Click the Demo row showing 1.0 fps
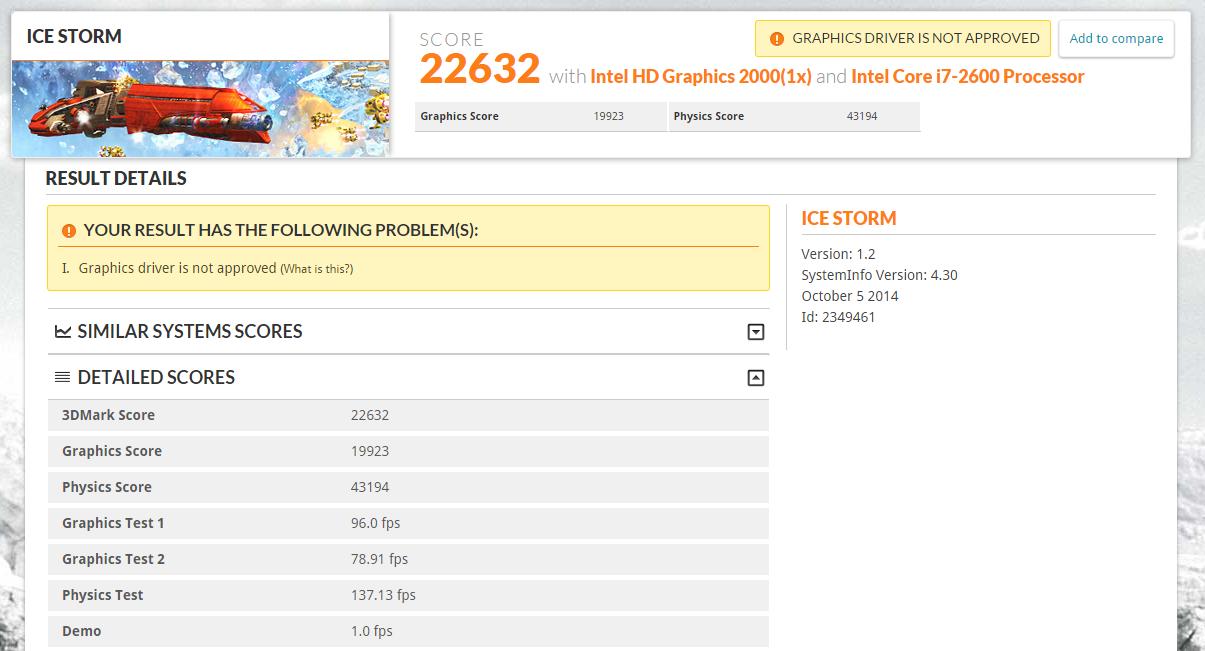Image resolution: width=1205 pixels, height=651 pixels. click(x=408, y=631)
